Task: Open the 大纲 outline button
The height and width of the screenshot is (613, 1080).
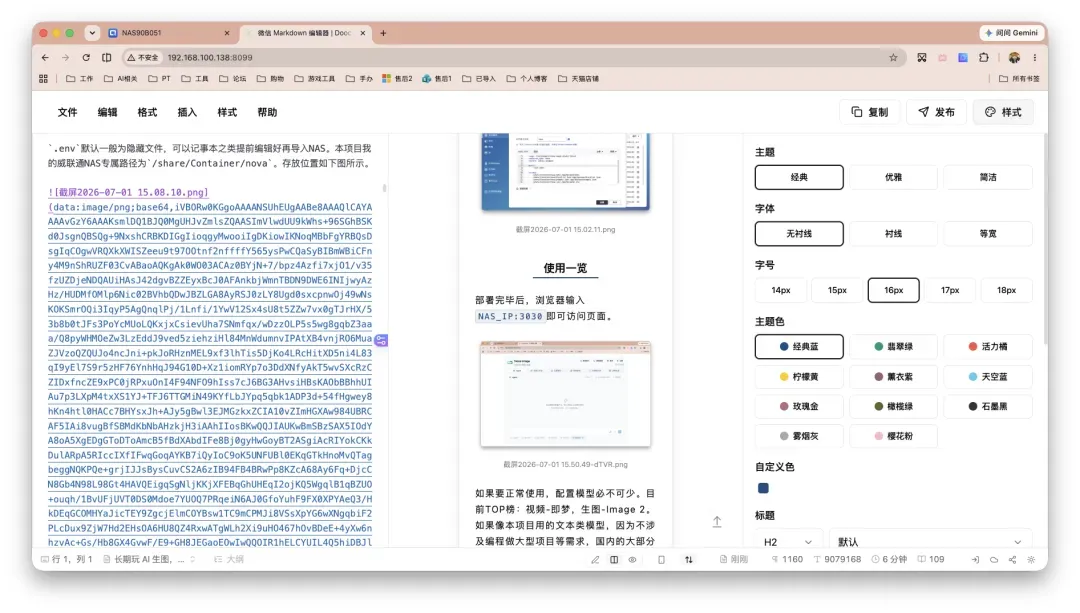Action: (x=229, y=560)
